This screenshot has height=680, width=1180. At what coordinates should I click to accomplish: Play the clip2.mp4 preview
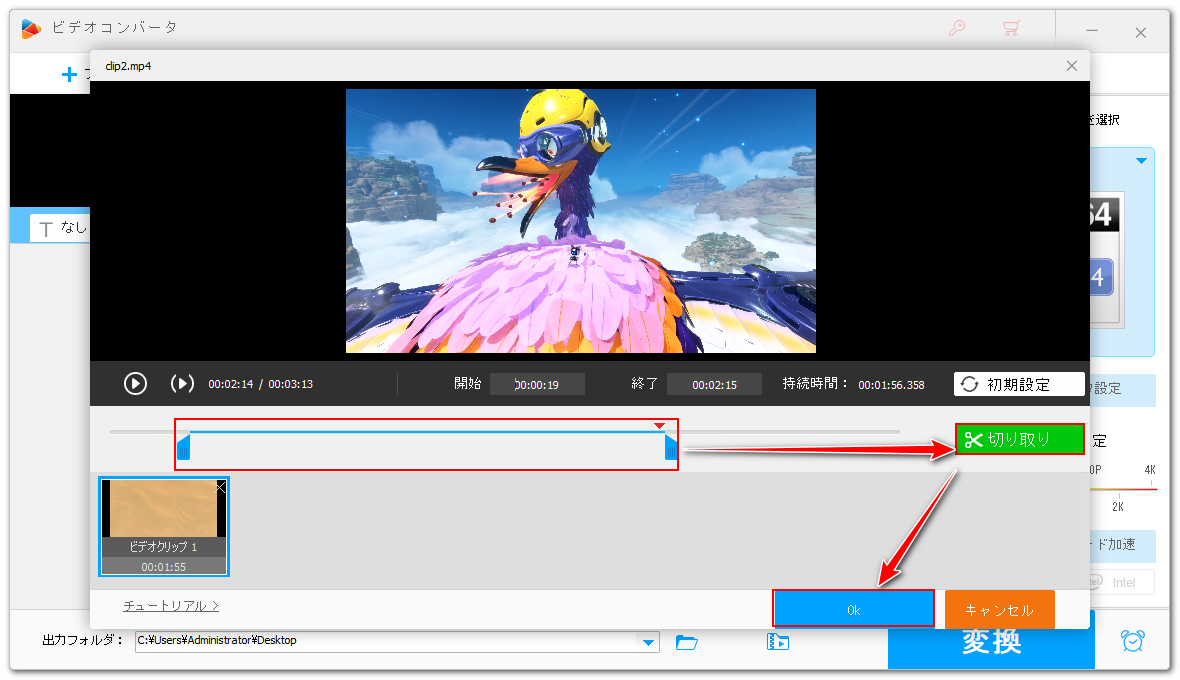[x=135, y=383]
